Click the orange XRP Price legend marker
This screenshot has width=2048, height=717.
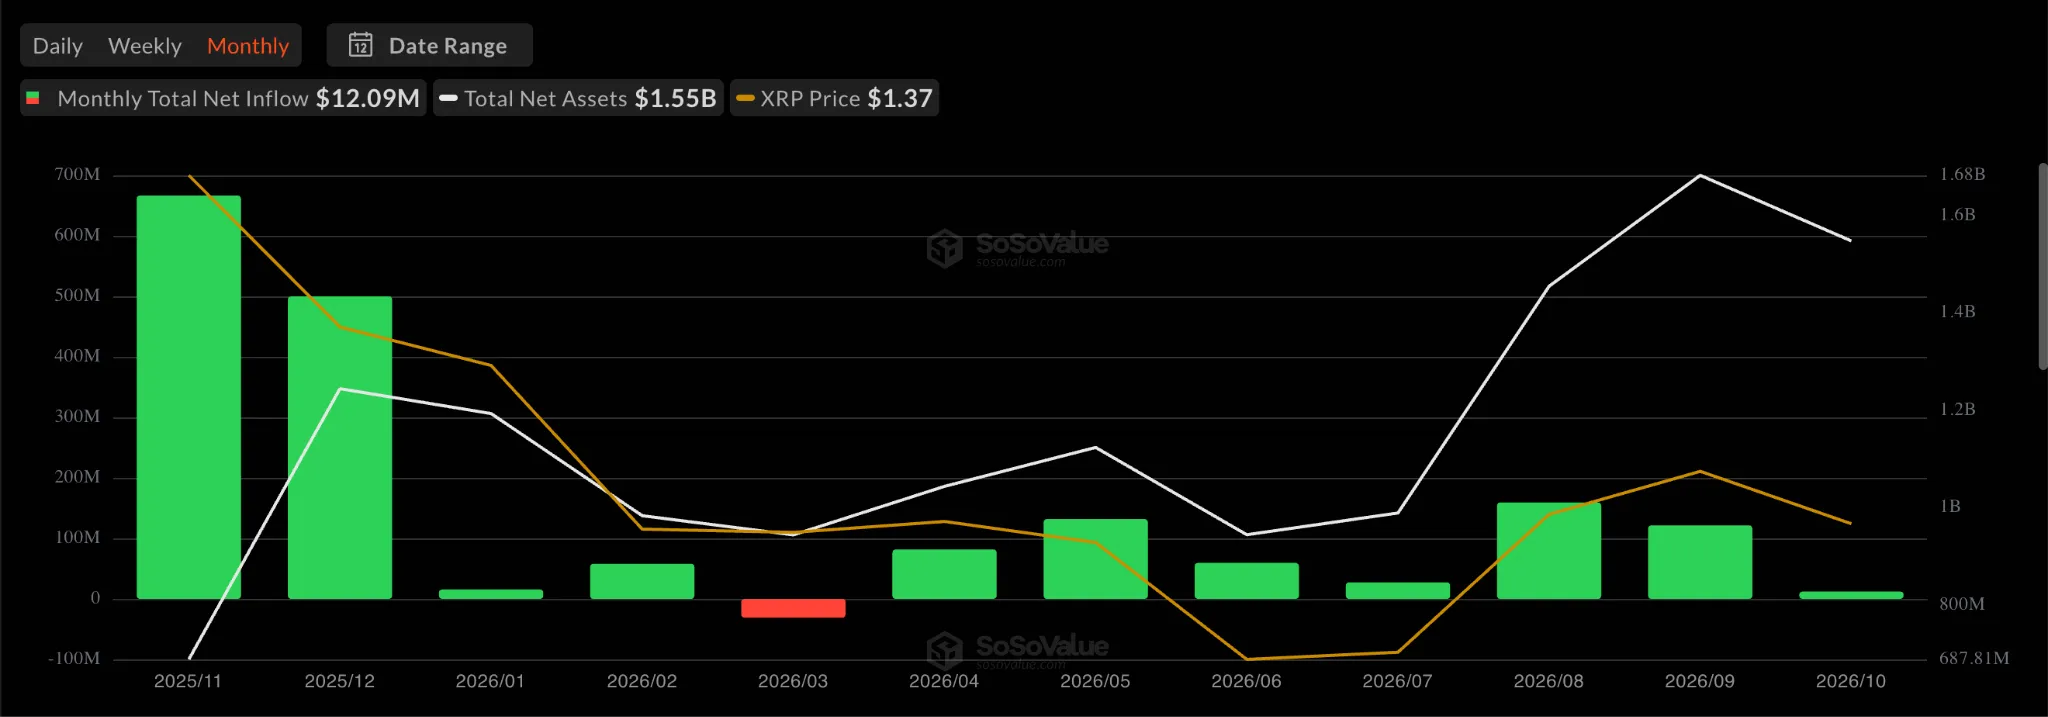click(x=745, y=98)
